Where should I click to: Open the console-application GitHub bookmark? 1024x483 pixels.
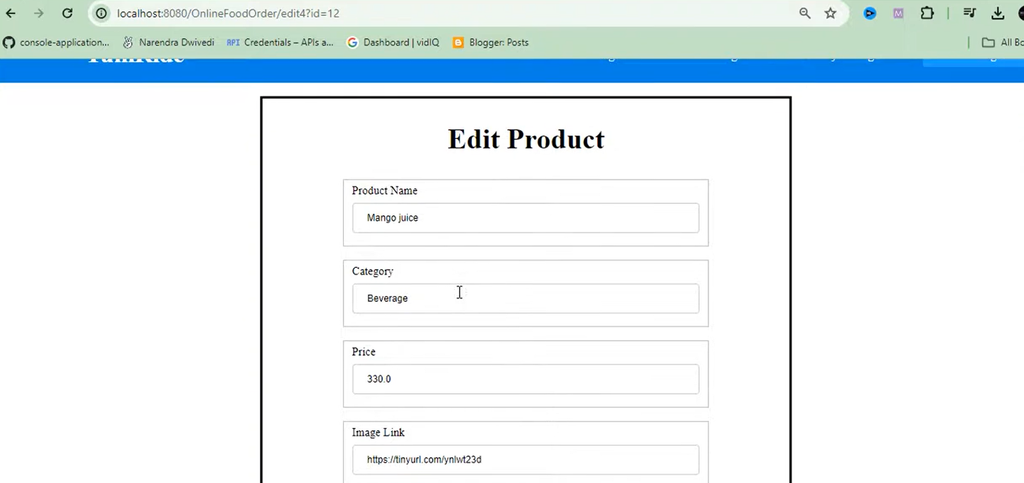tap(56, 42)
